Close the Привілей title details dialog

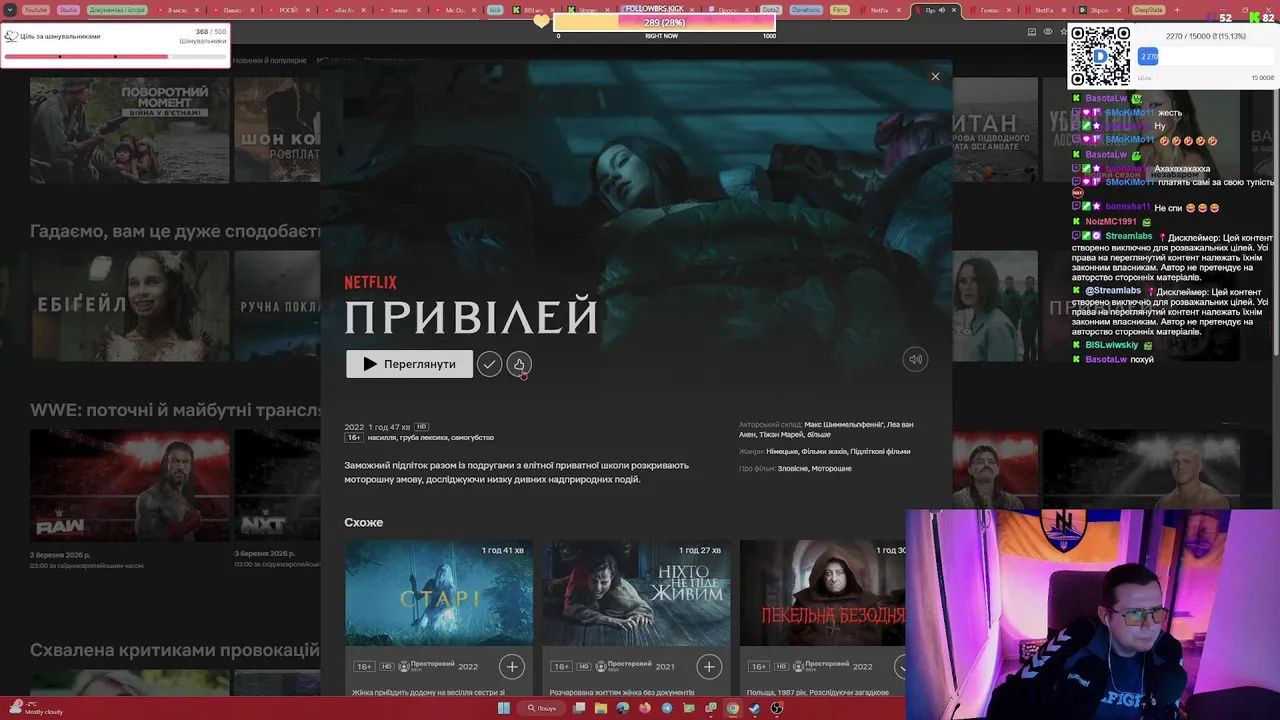[x=935, y=76]
